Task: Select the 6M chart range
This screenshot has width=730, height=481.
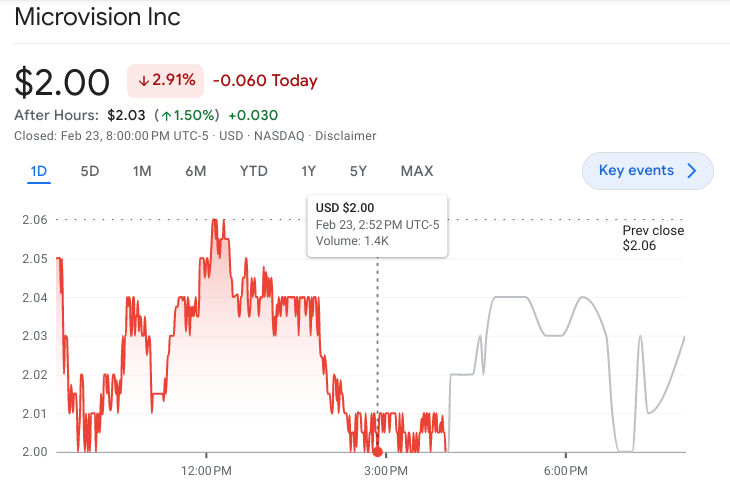Action: click(x=196, y=171)
